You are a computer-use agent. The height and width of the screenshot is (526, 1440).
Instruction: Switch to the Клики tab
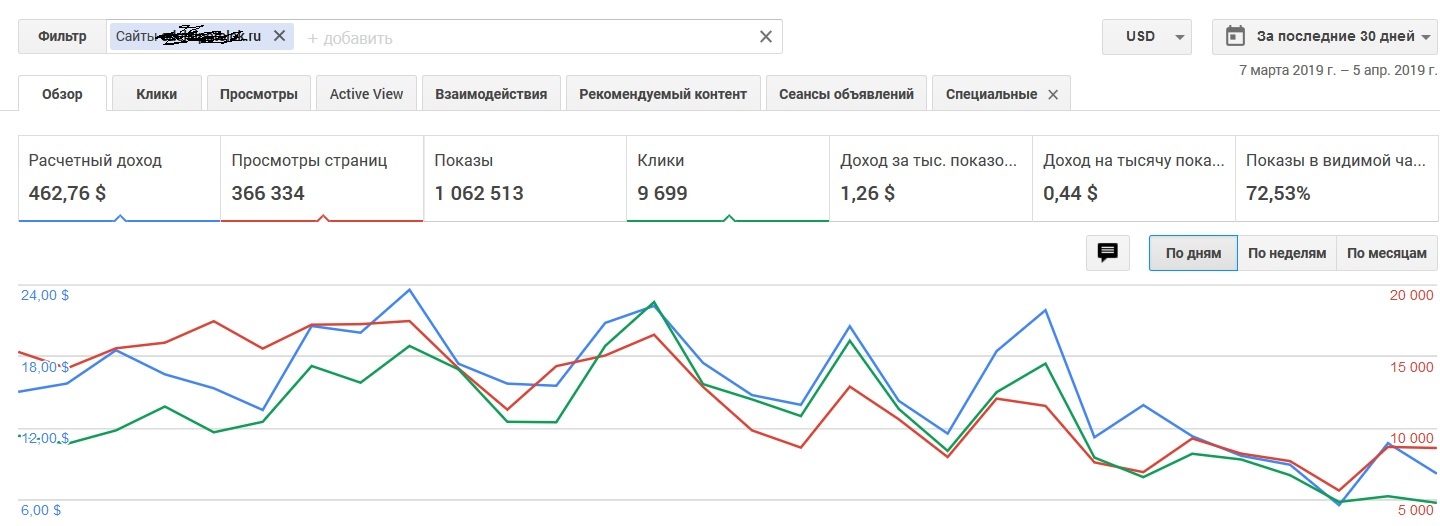157,94
